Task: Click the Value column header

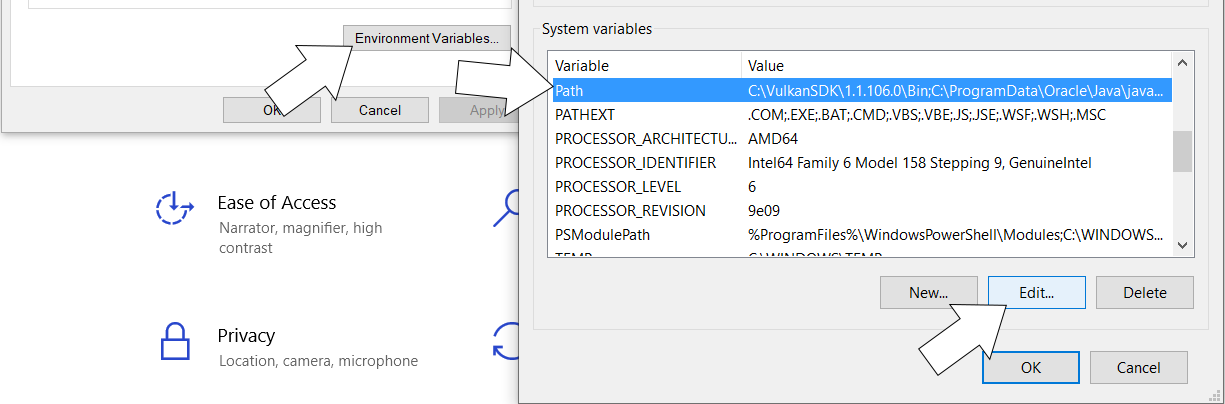Action: tap(955, 66)
